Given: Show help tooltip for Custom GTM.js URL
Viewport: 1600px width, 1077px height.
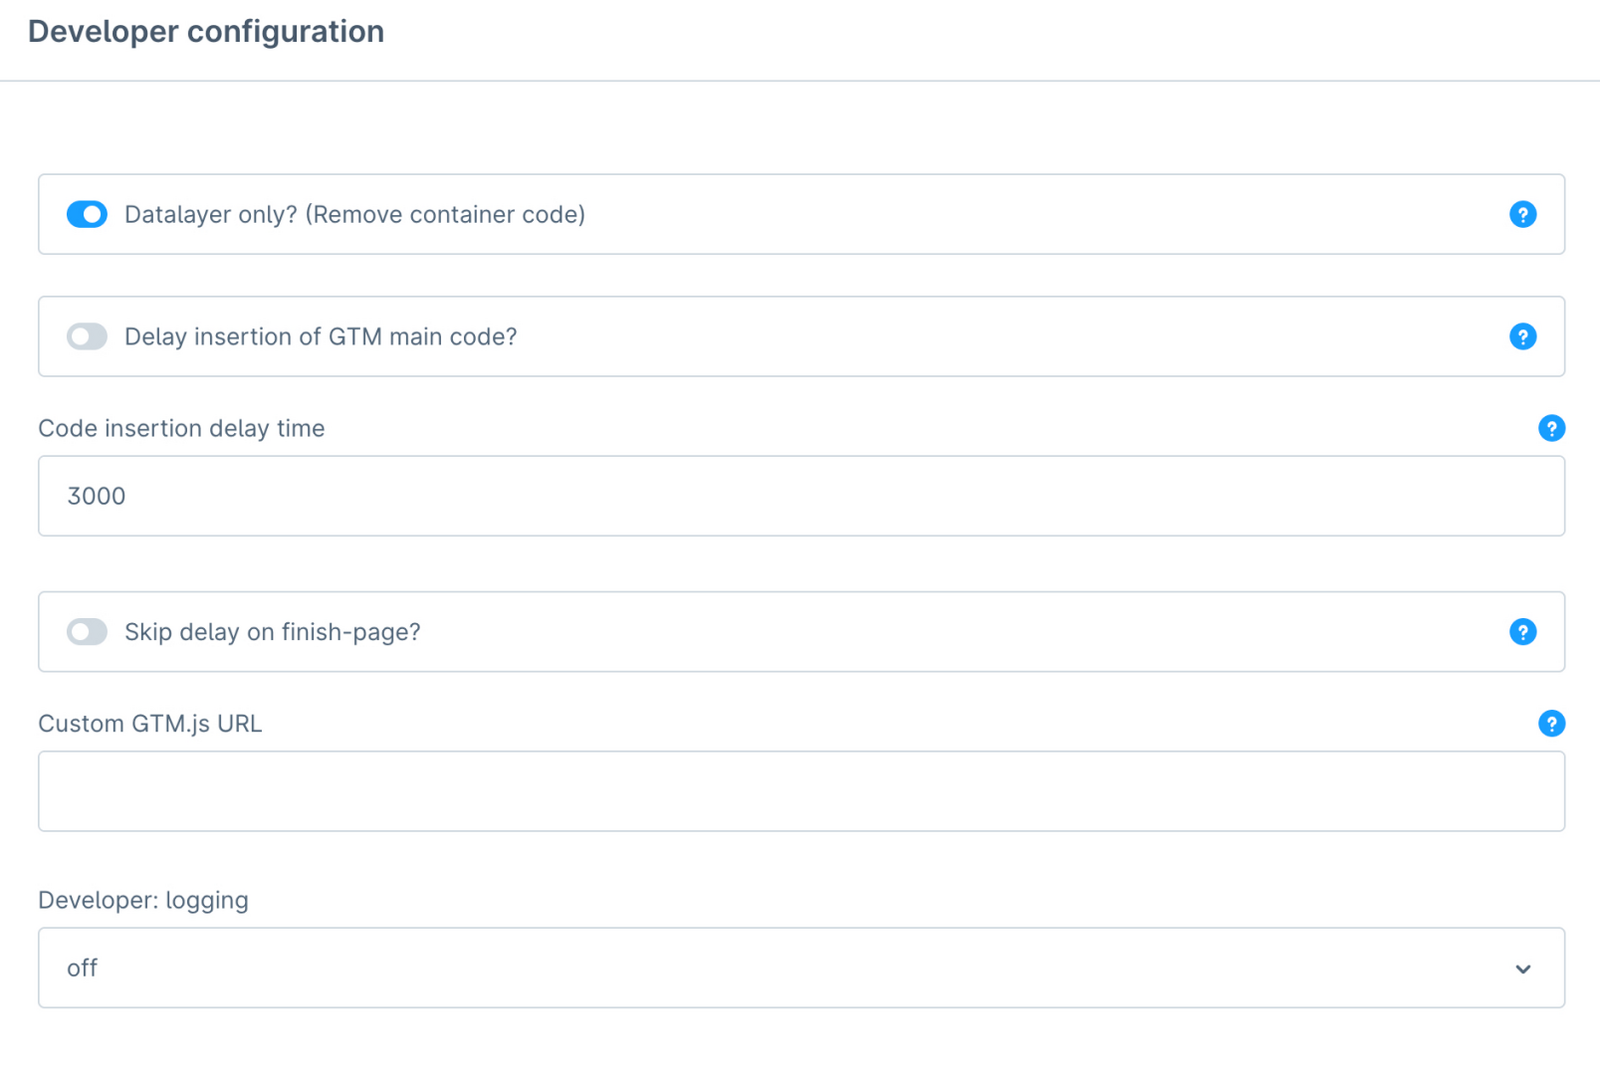Looking at the screenshot, I should (x=1551, y=723).
